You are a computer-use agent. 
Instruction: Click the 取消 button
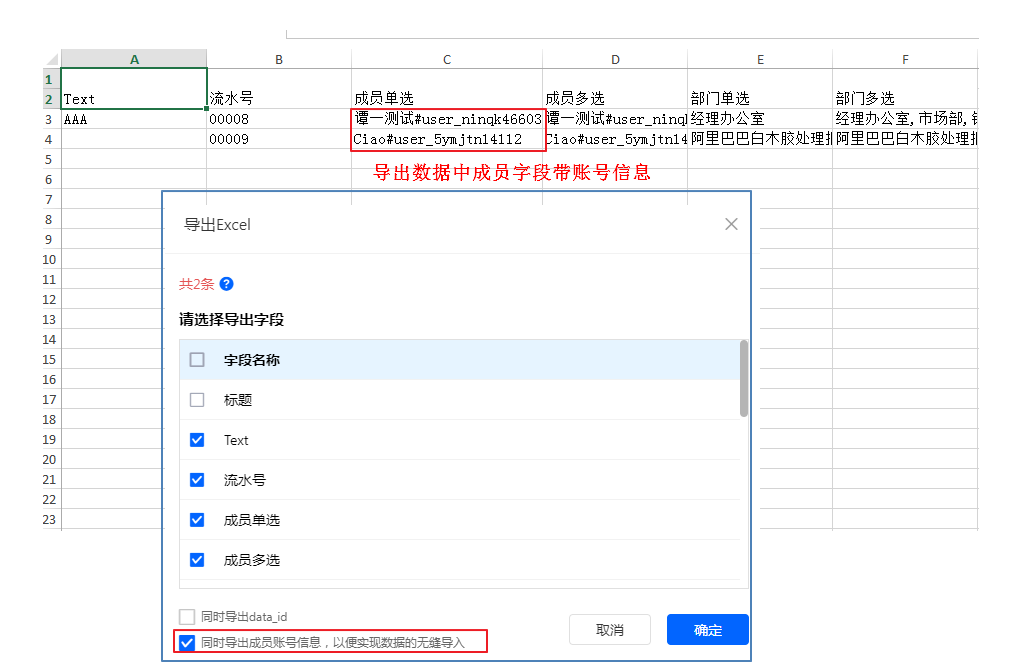[610, 630]
